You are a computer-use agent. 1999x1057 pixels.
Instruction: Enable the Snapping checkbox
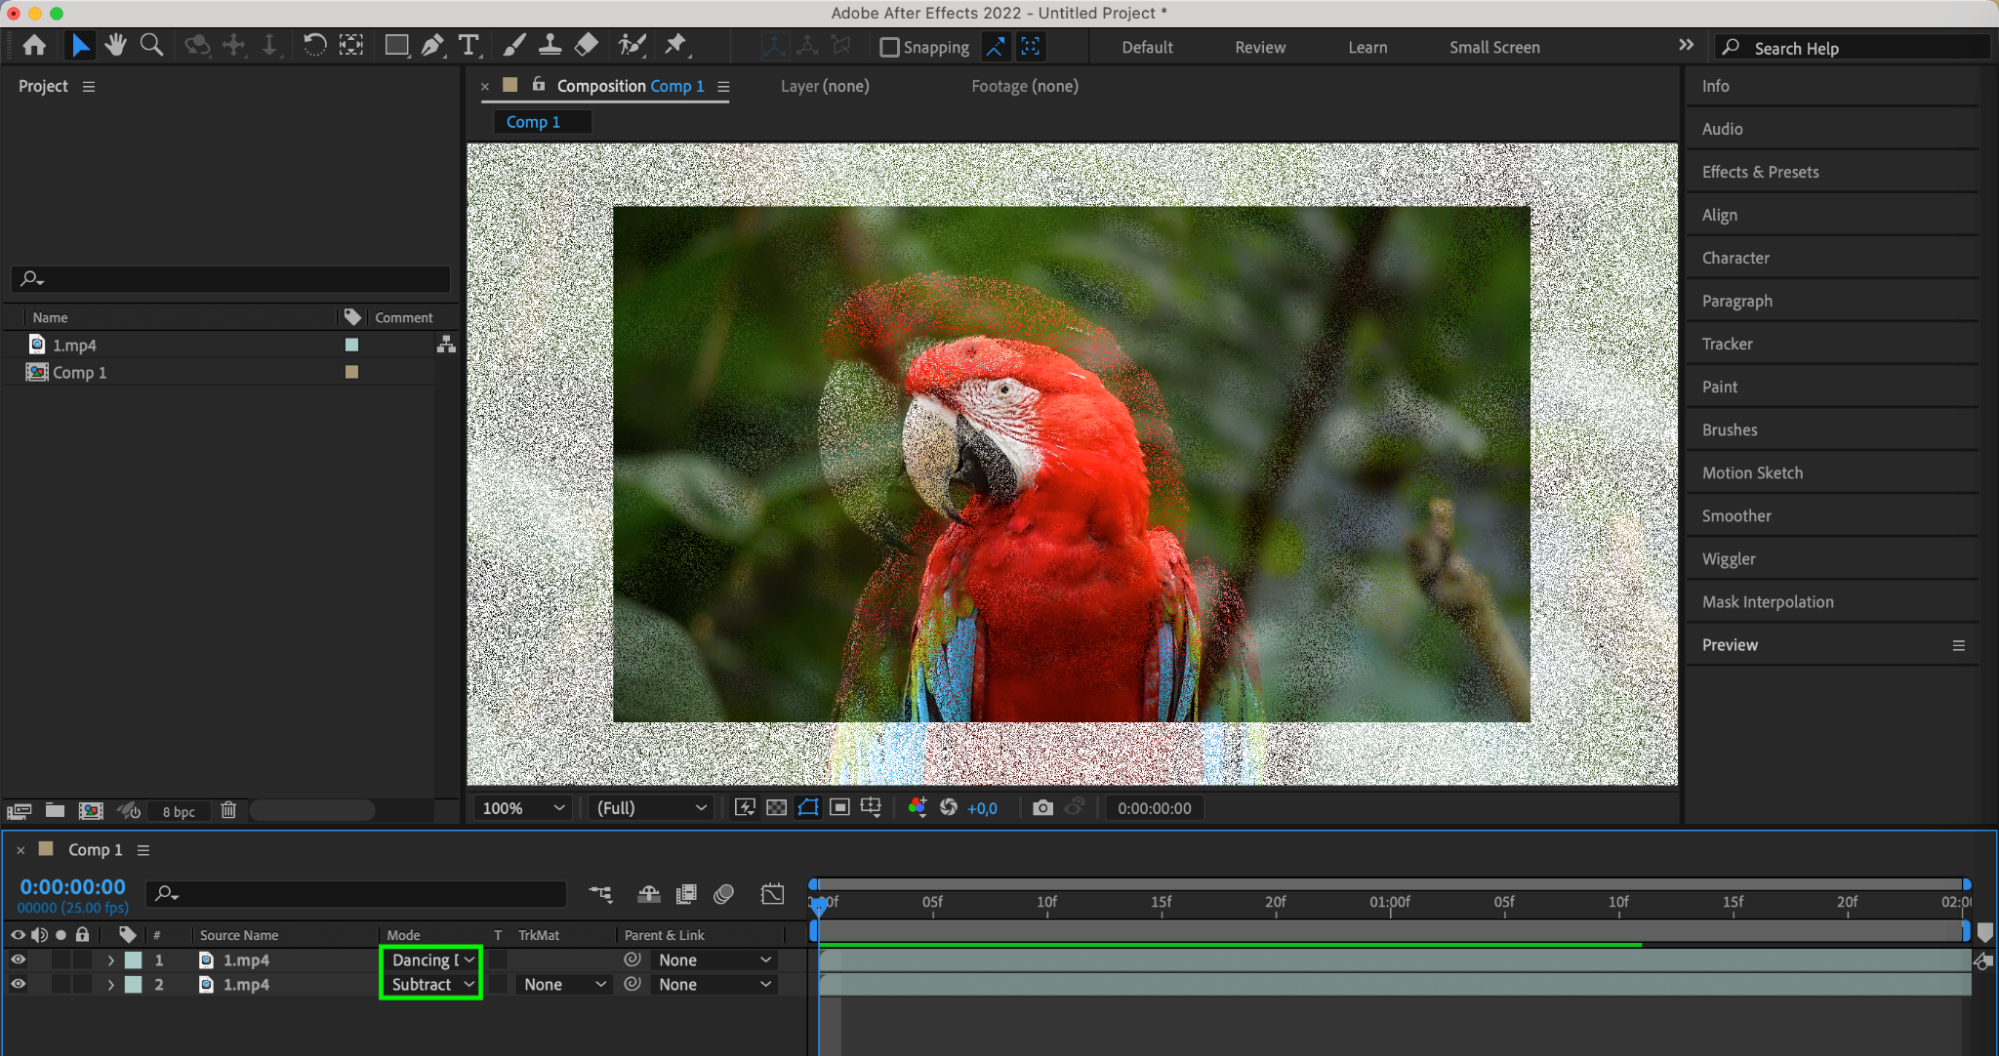click(x=889, y=47)
